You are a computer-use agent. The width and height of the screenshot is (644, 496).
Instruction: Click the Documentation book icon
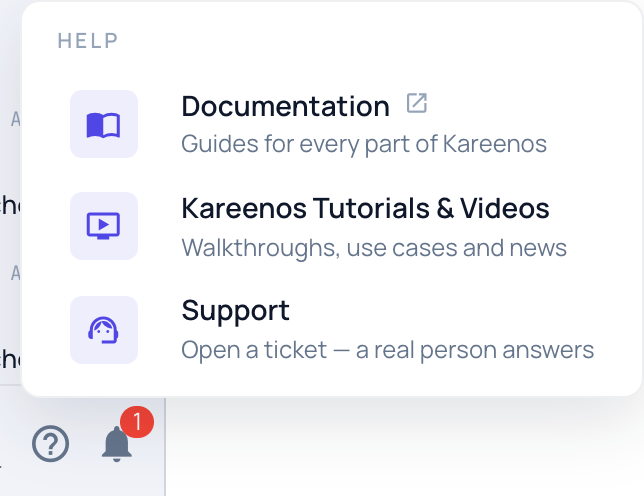click(x=104, y=124)
